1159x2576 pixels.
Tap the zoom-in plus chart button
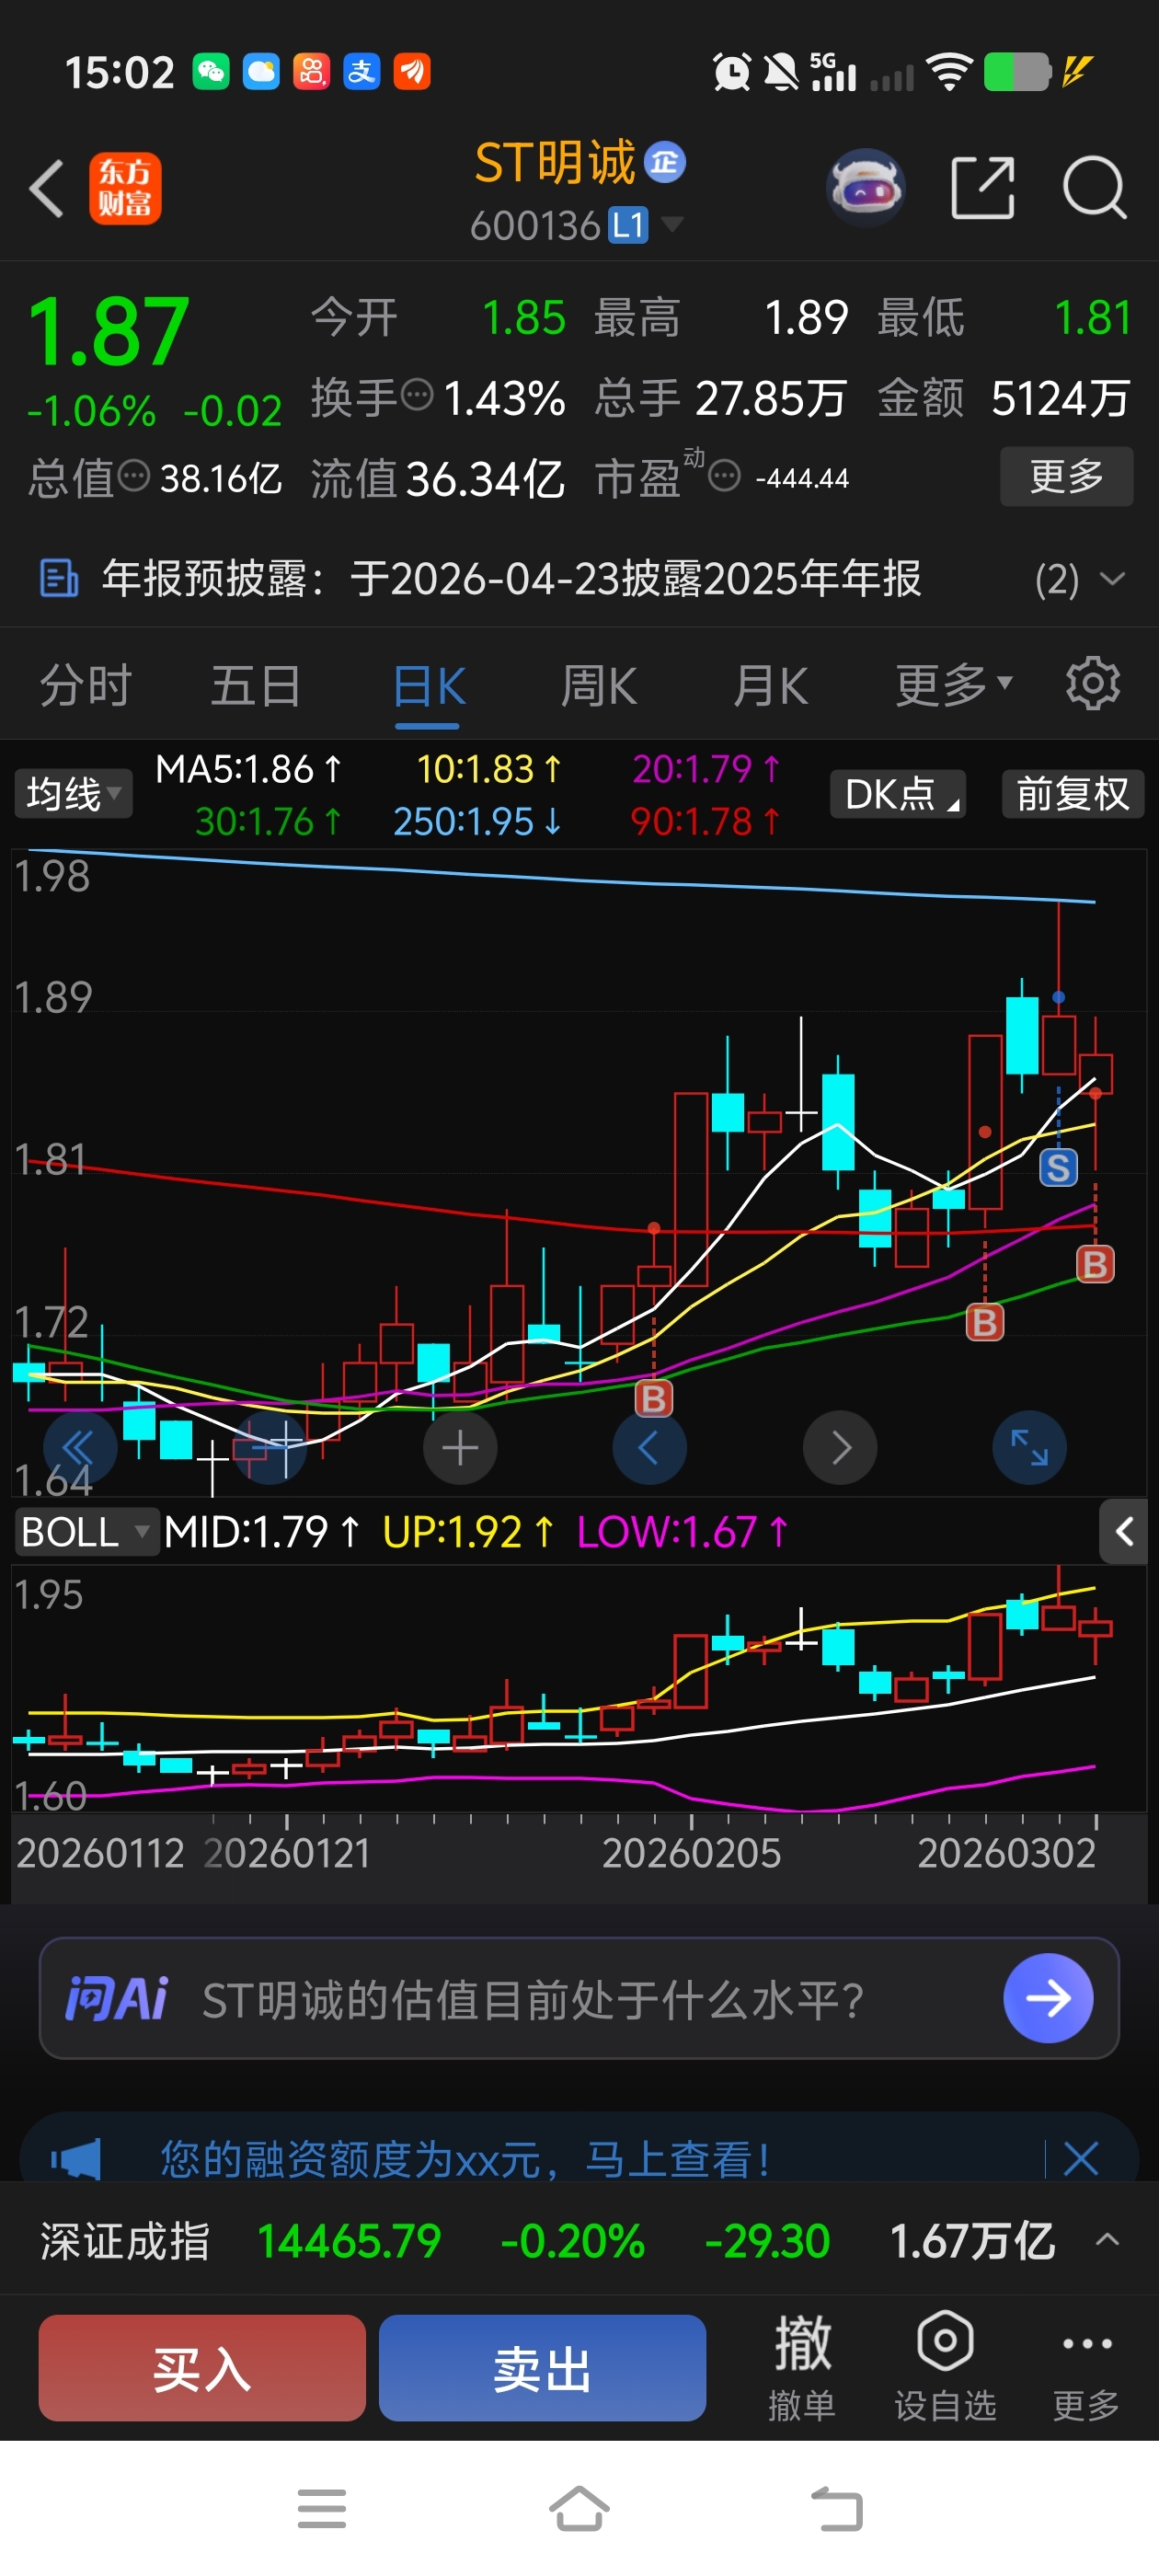460,1447
